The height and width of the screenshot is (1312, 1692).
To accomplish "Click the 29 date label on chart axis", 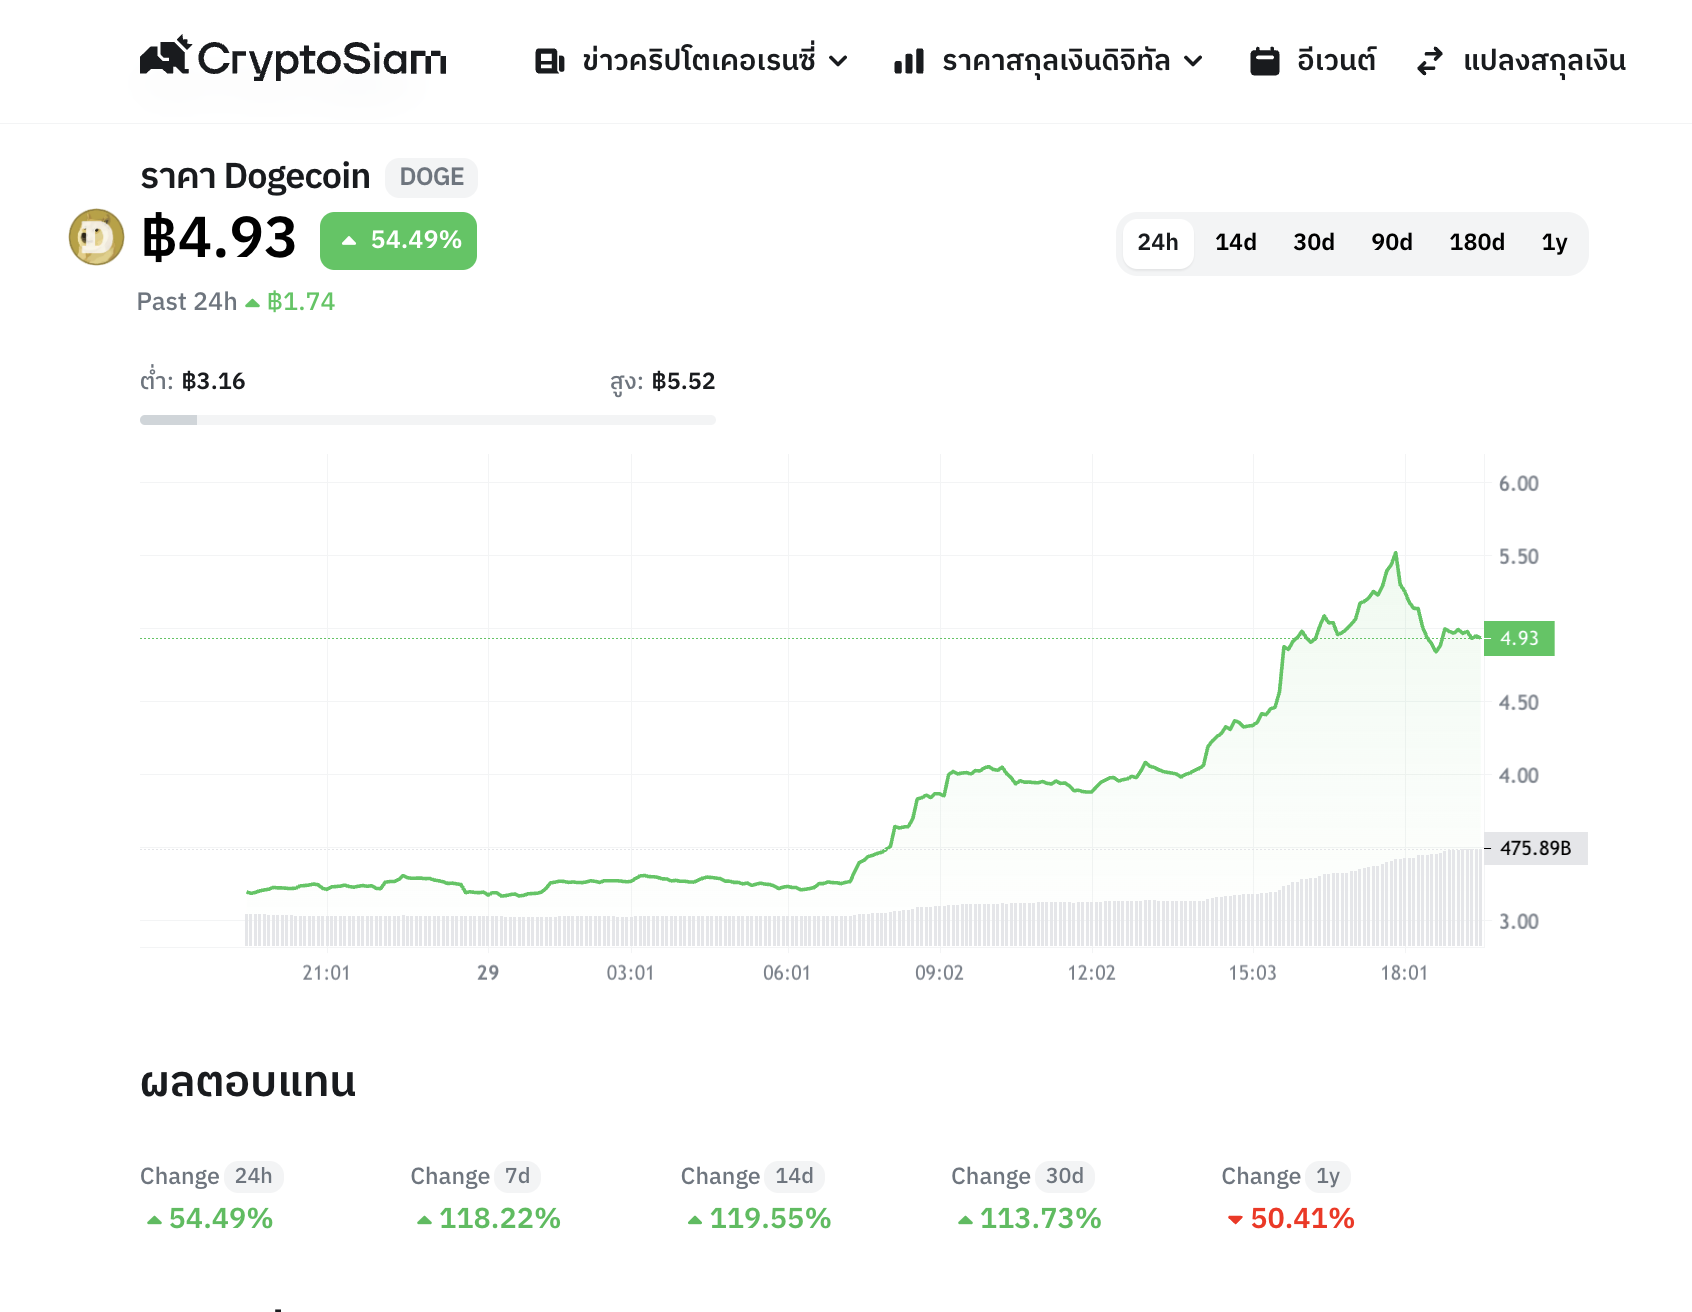I will click(x=488, y=973).
